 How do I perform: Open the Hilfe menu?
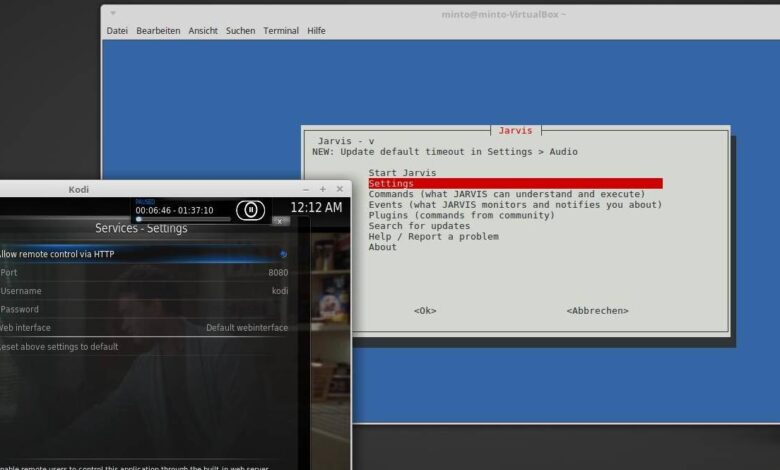pyautogui.click(x=316, y=31)
